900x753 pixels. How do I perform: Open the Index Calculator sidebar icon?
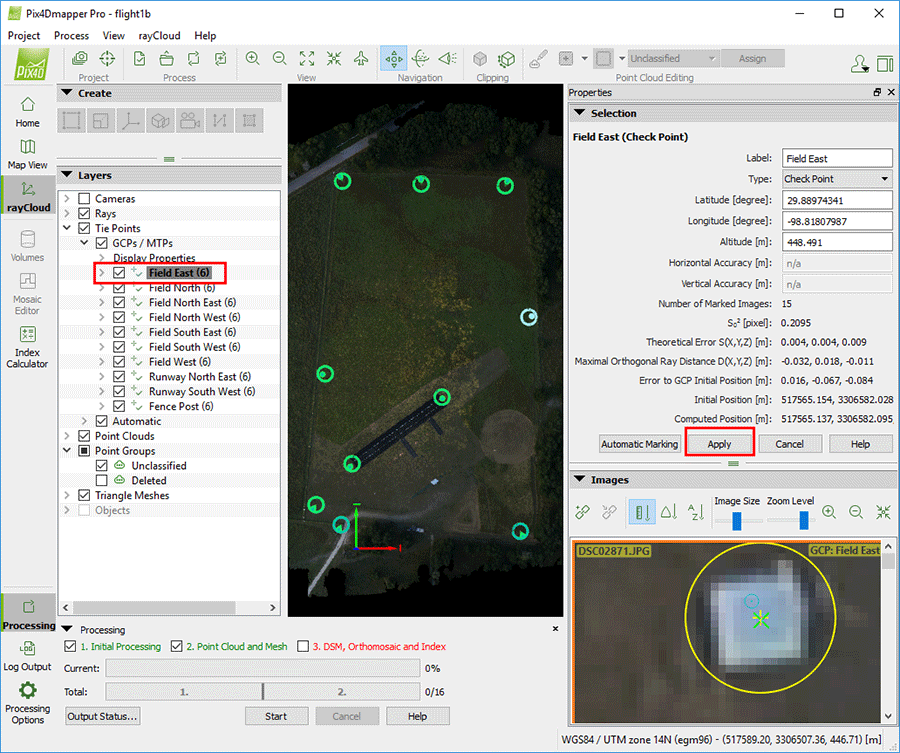point(27,345)
